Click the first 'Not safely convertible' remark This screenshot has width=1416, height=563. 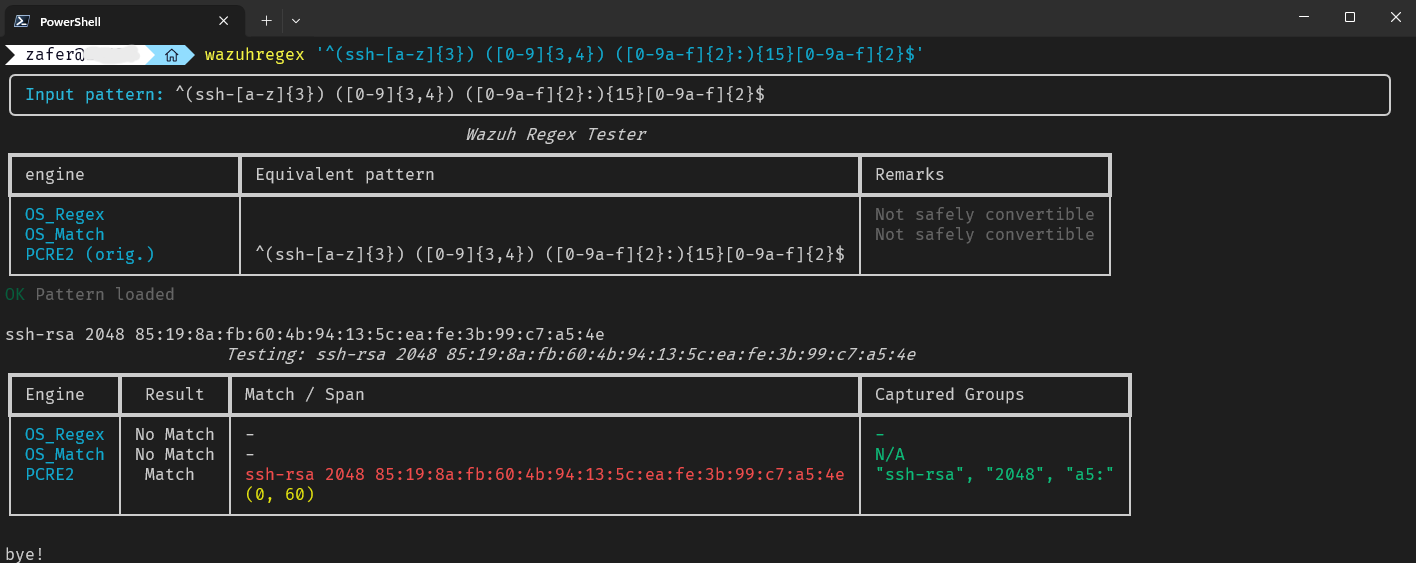click(985, 214)
